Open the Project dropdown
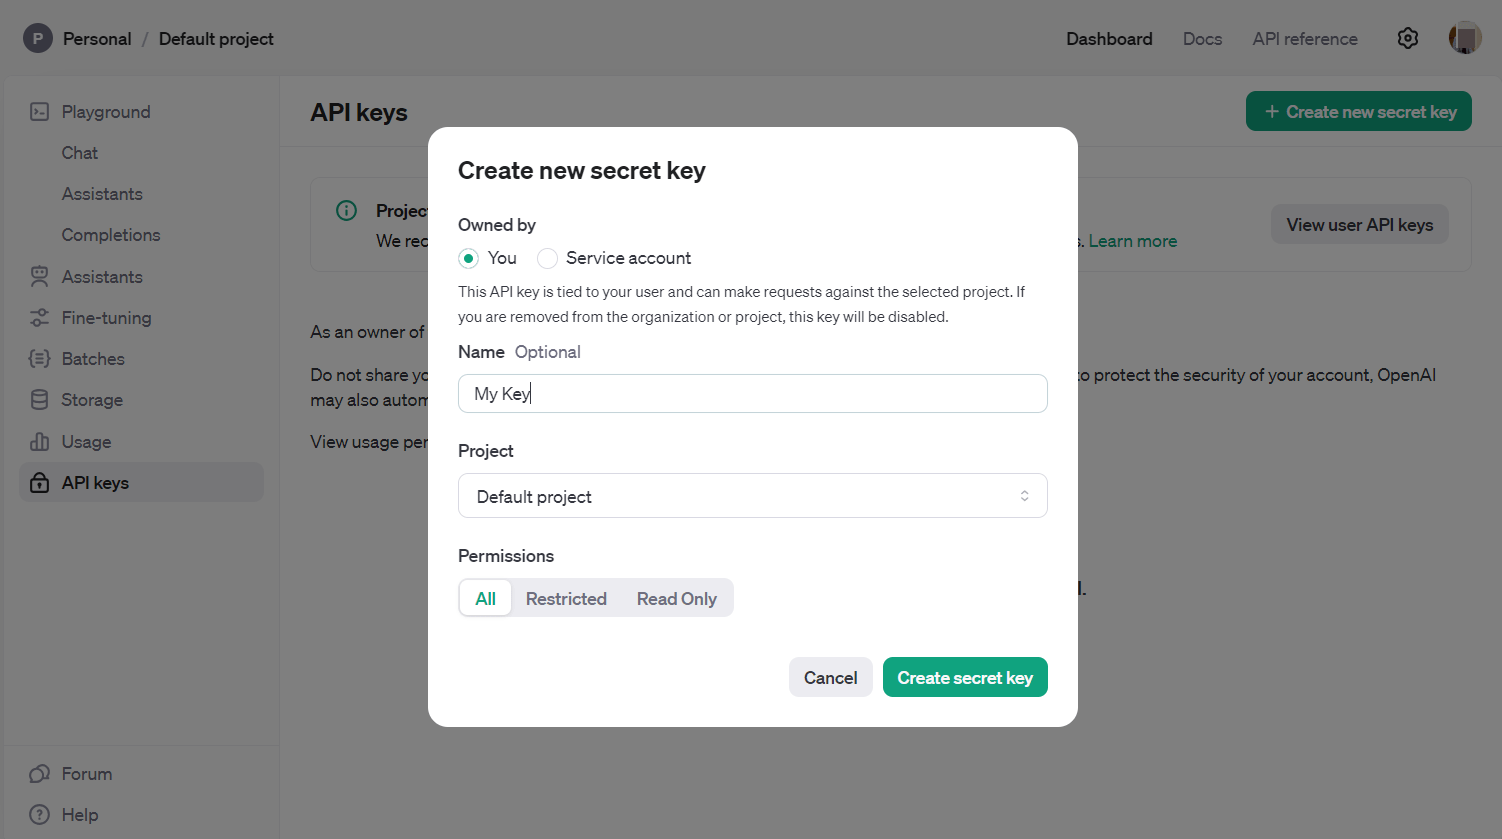This screenshot has width=1502, height=839. point(752,496)
